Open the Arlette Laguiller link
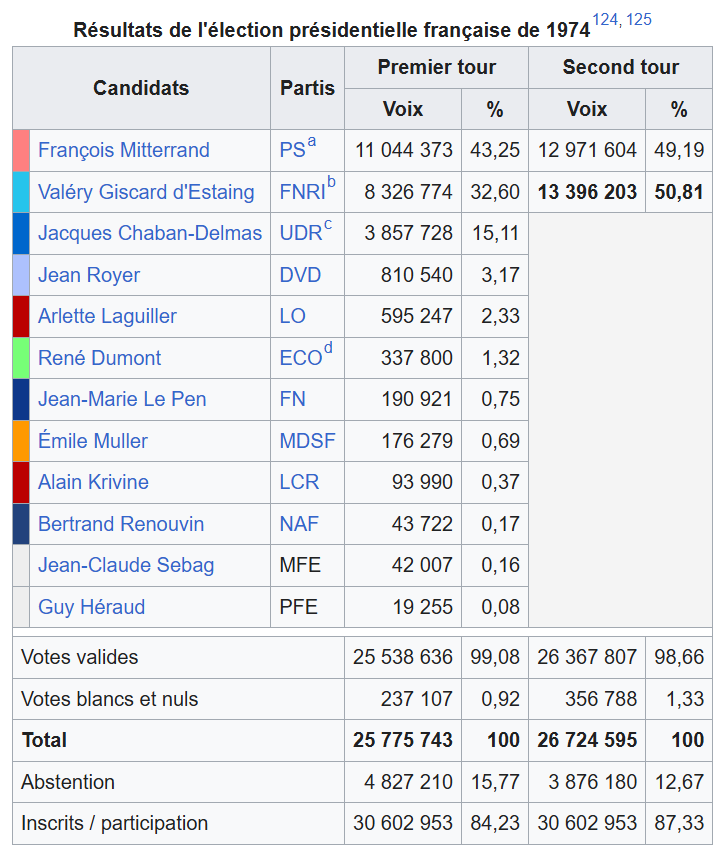The image size is (720, 849). [107, 317]
